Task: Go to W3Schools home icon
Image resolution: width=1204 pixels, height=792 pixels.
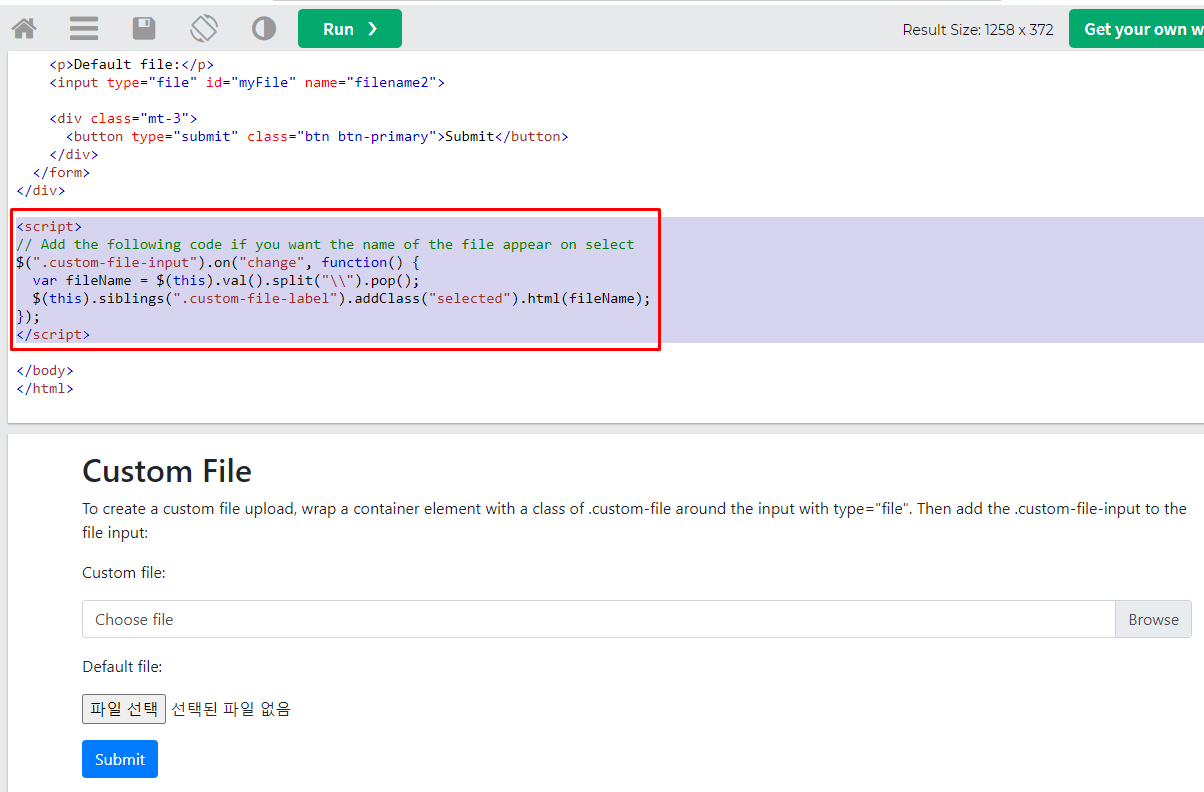Action: [x=24, y=29]
